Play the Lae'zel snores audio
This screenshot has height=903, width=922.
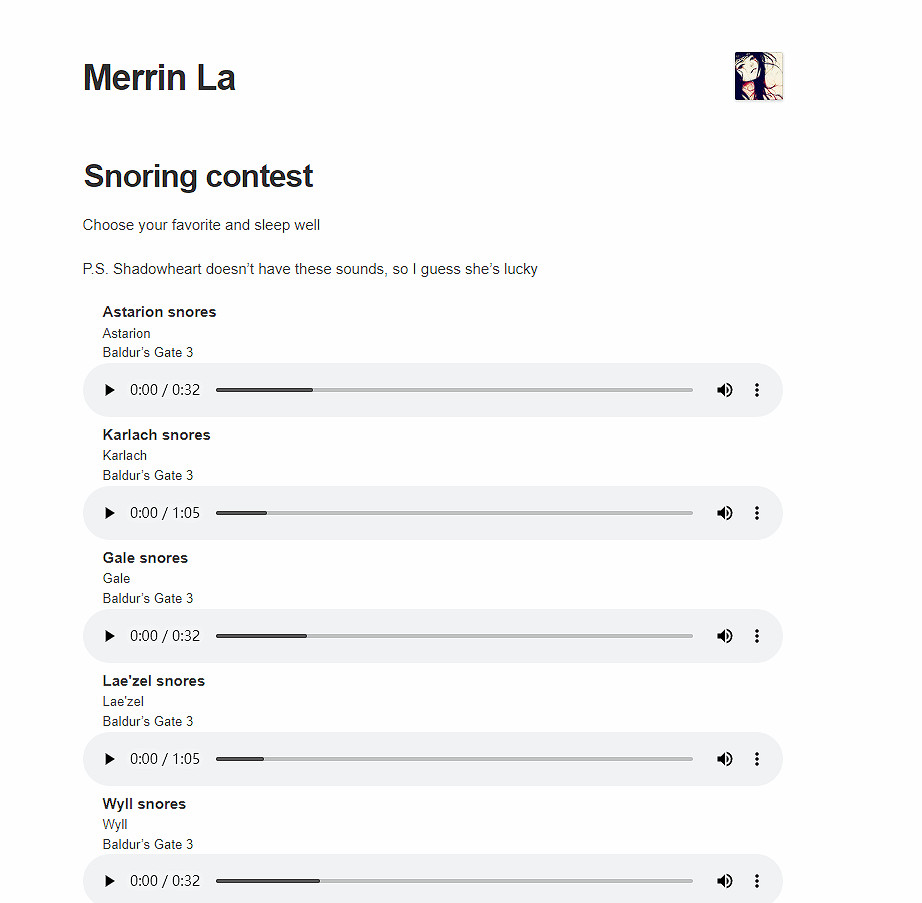[110, 759]
